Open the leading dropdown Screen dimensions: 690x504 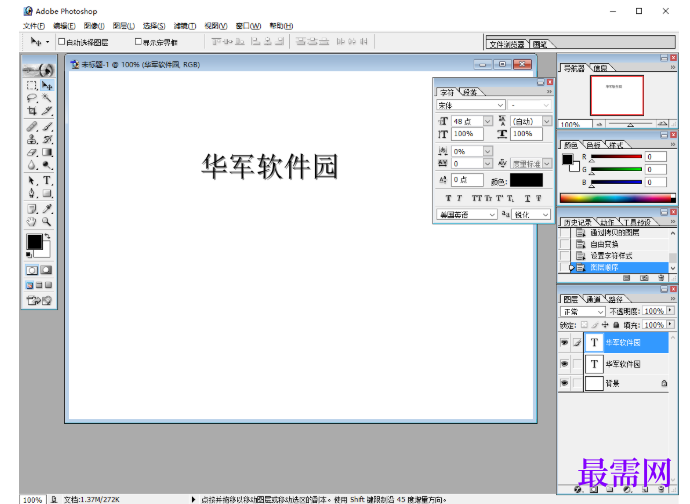pyautogui.click(x=547, y=121)
